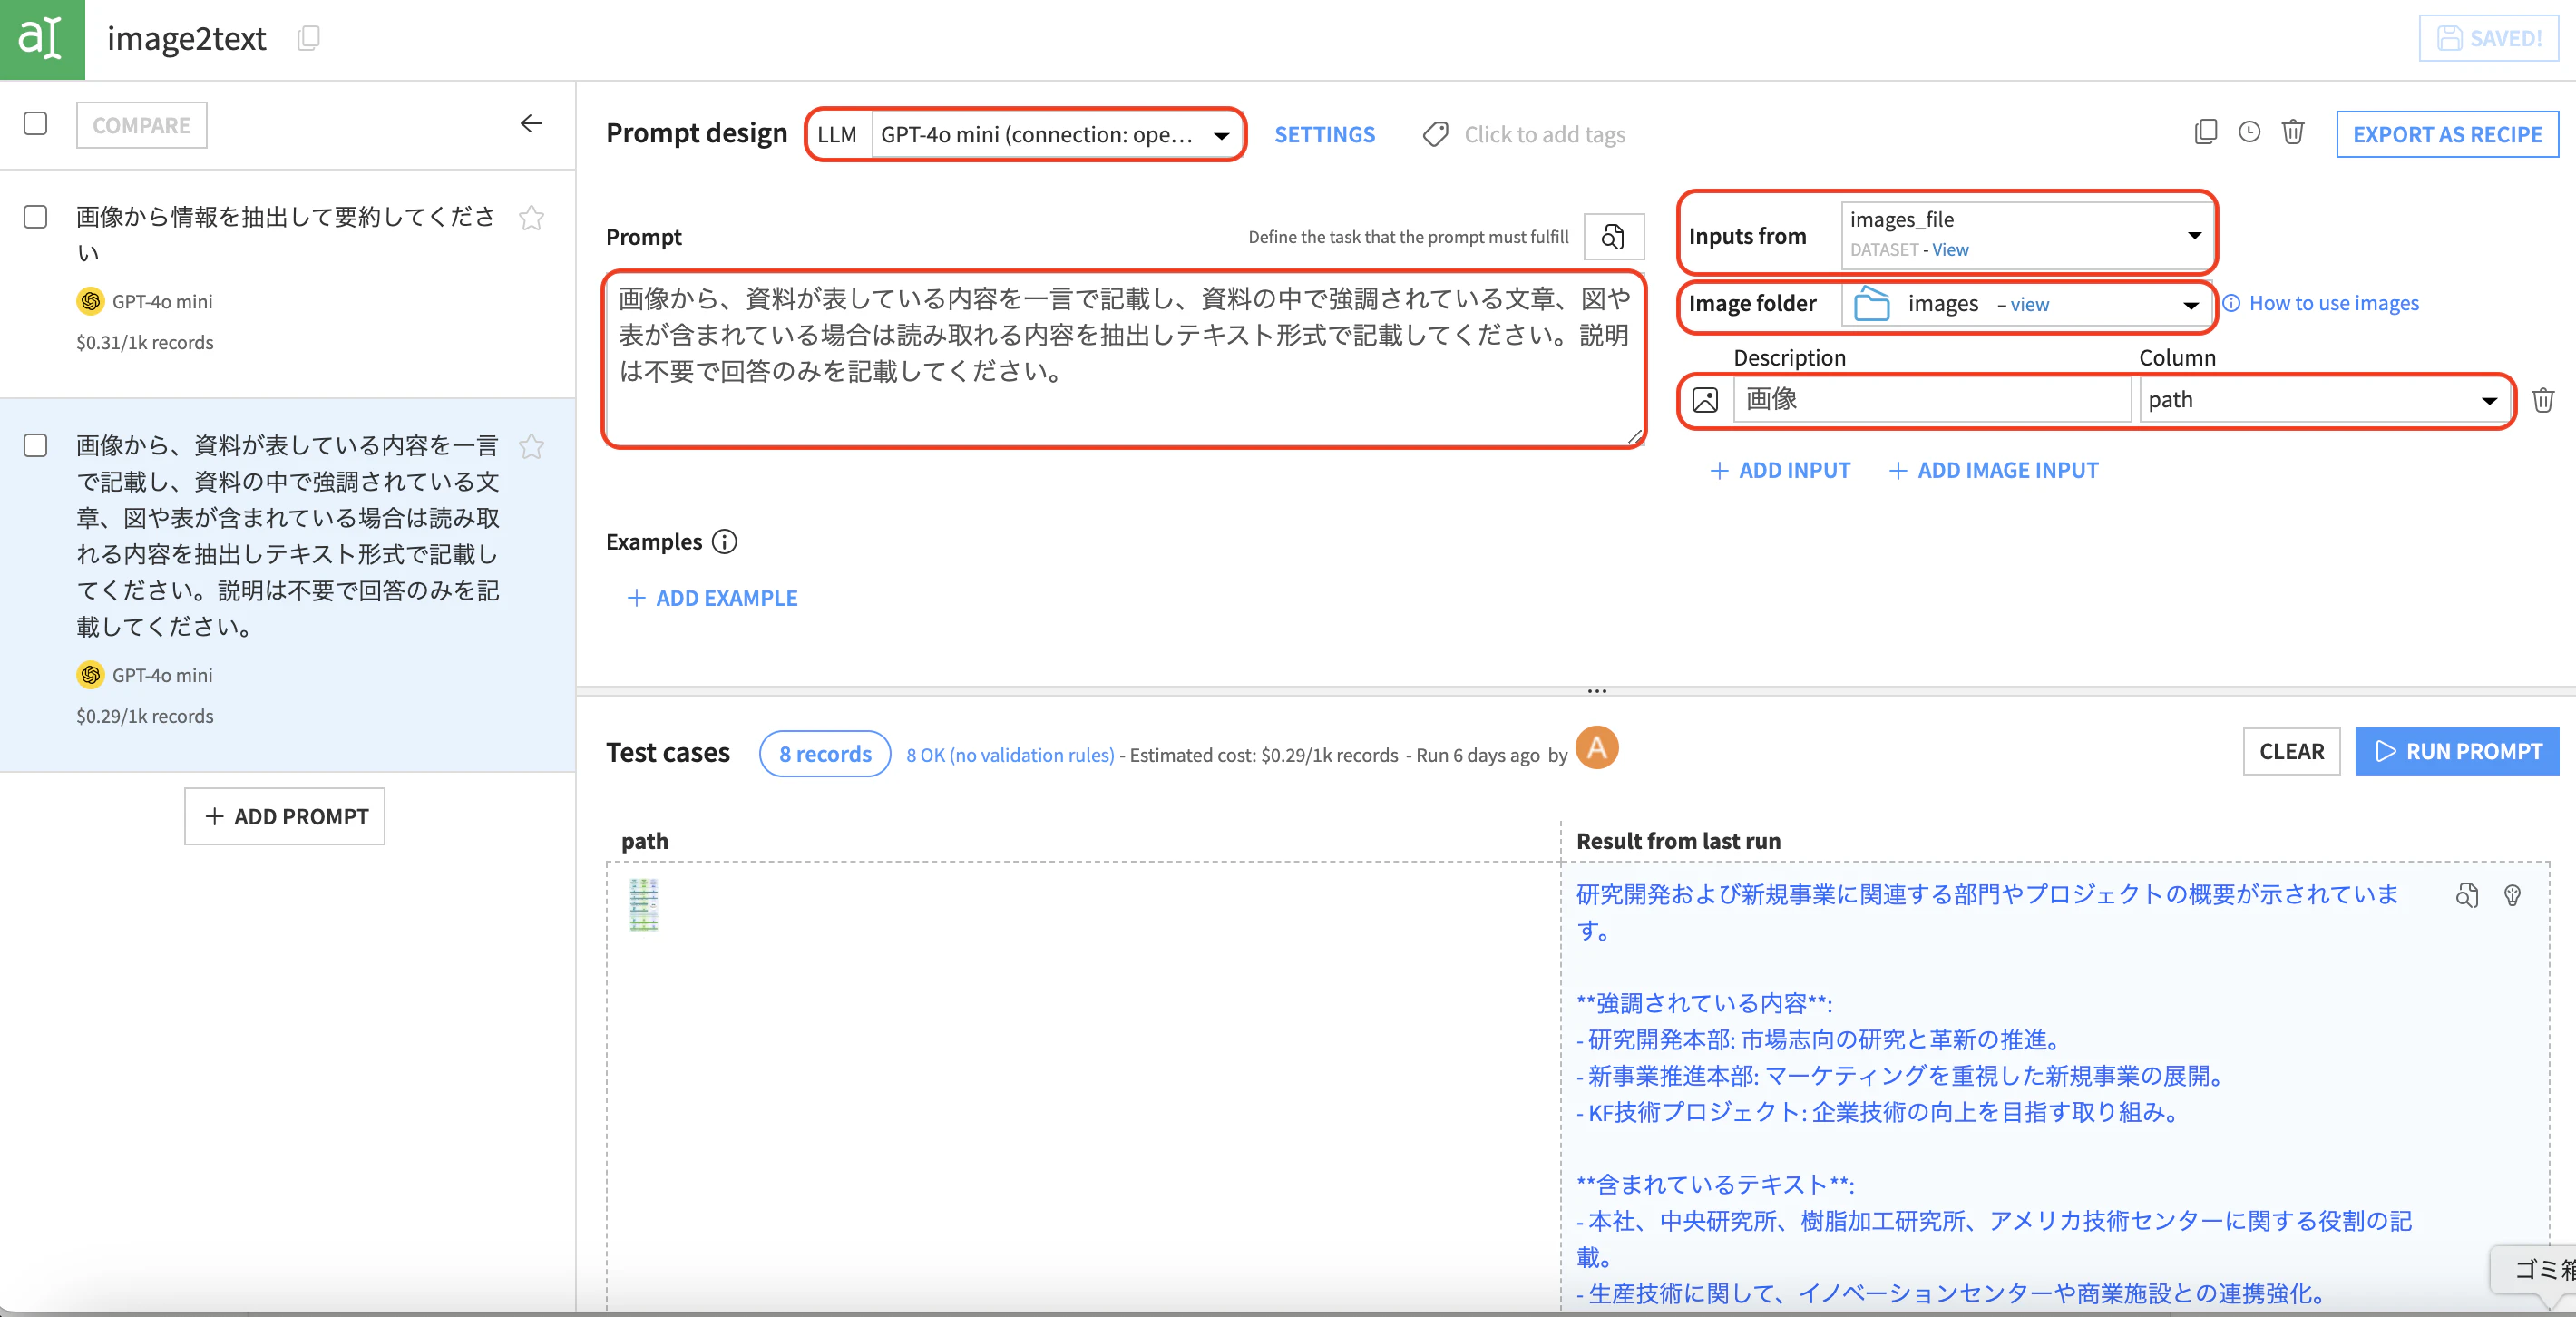Image resolution: width=2576 pixels, height=1317 pixels.
Task: Click the COMPARE button
Action: 141,125
